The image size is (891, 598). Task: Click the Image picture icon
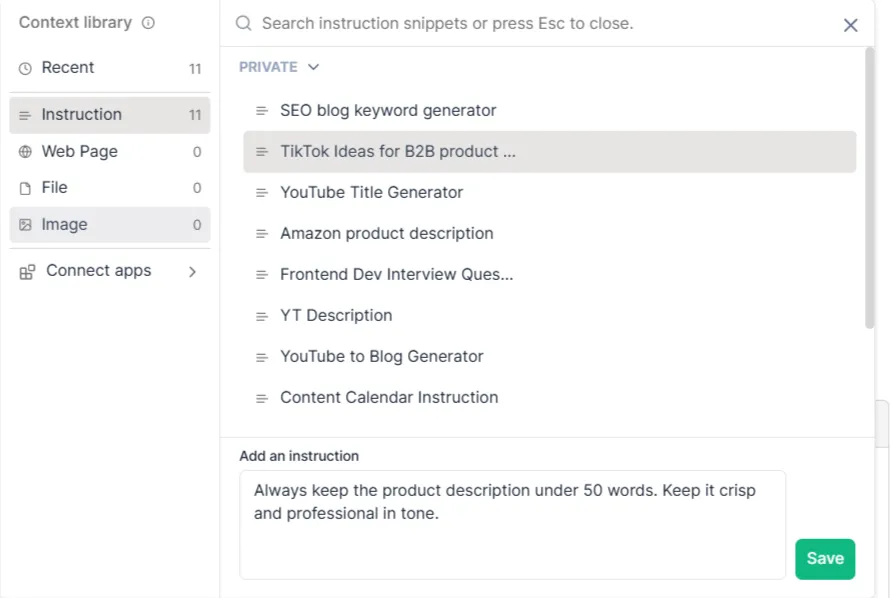coord(26,225)
